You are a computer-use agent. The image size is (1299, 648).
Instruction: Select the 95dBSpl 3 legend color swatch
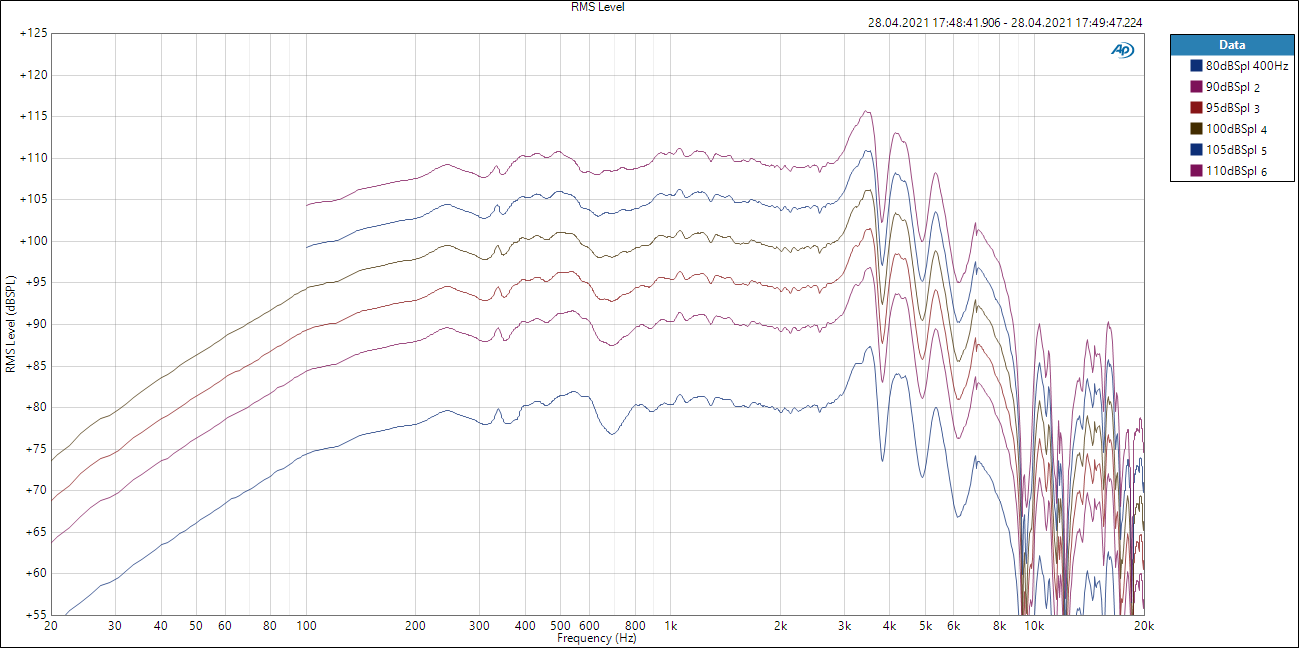(1195, 108)
